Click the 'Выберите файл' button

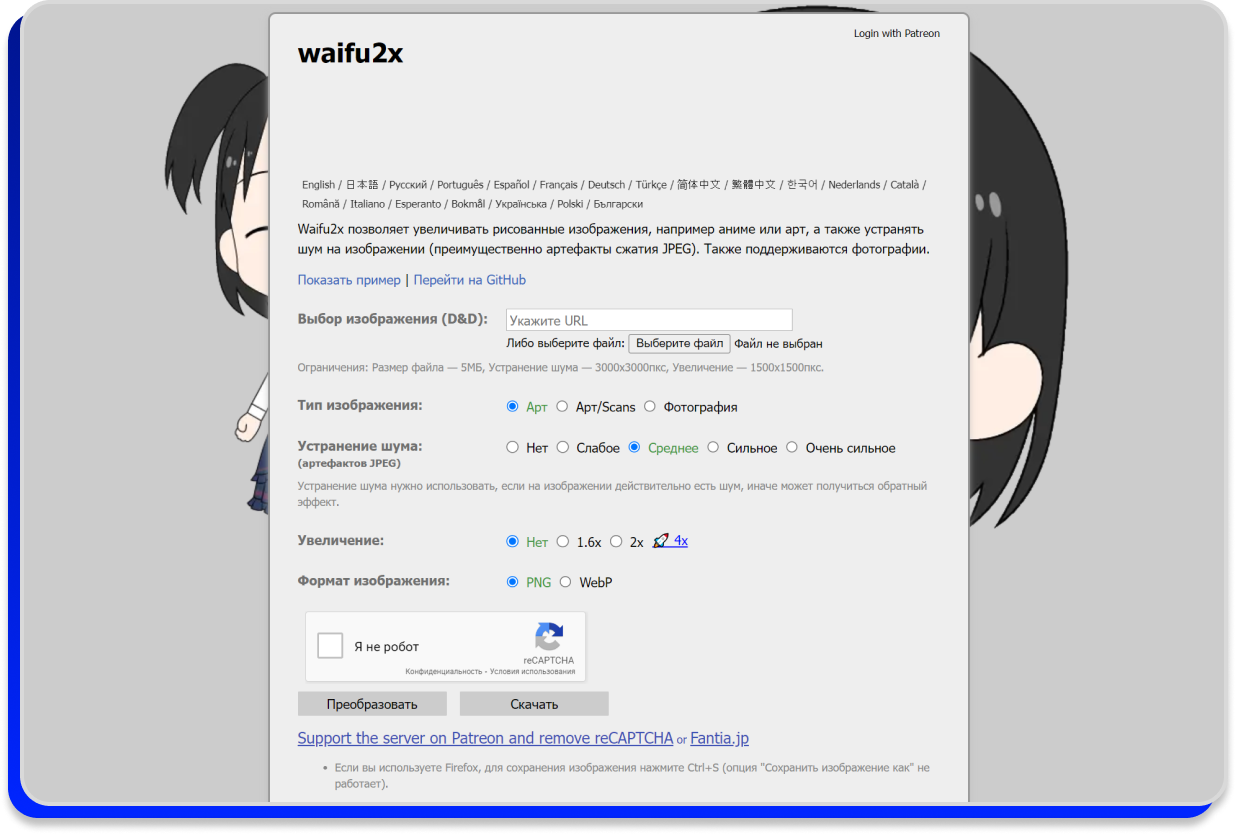pos(679,343)
